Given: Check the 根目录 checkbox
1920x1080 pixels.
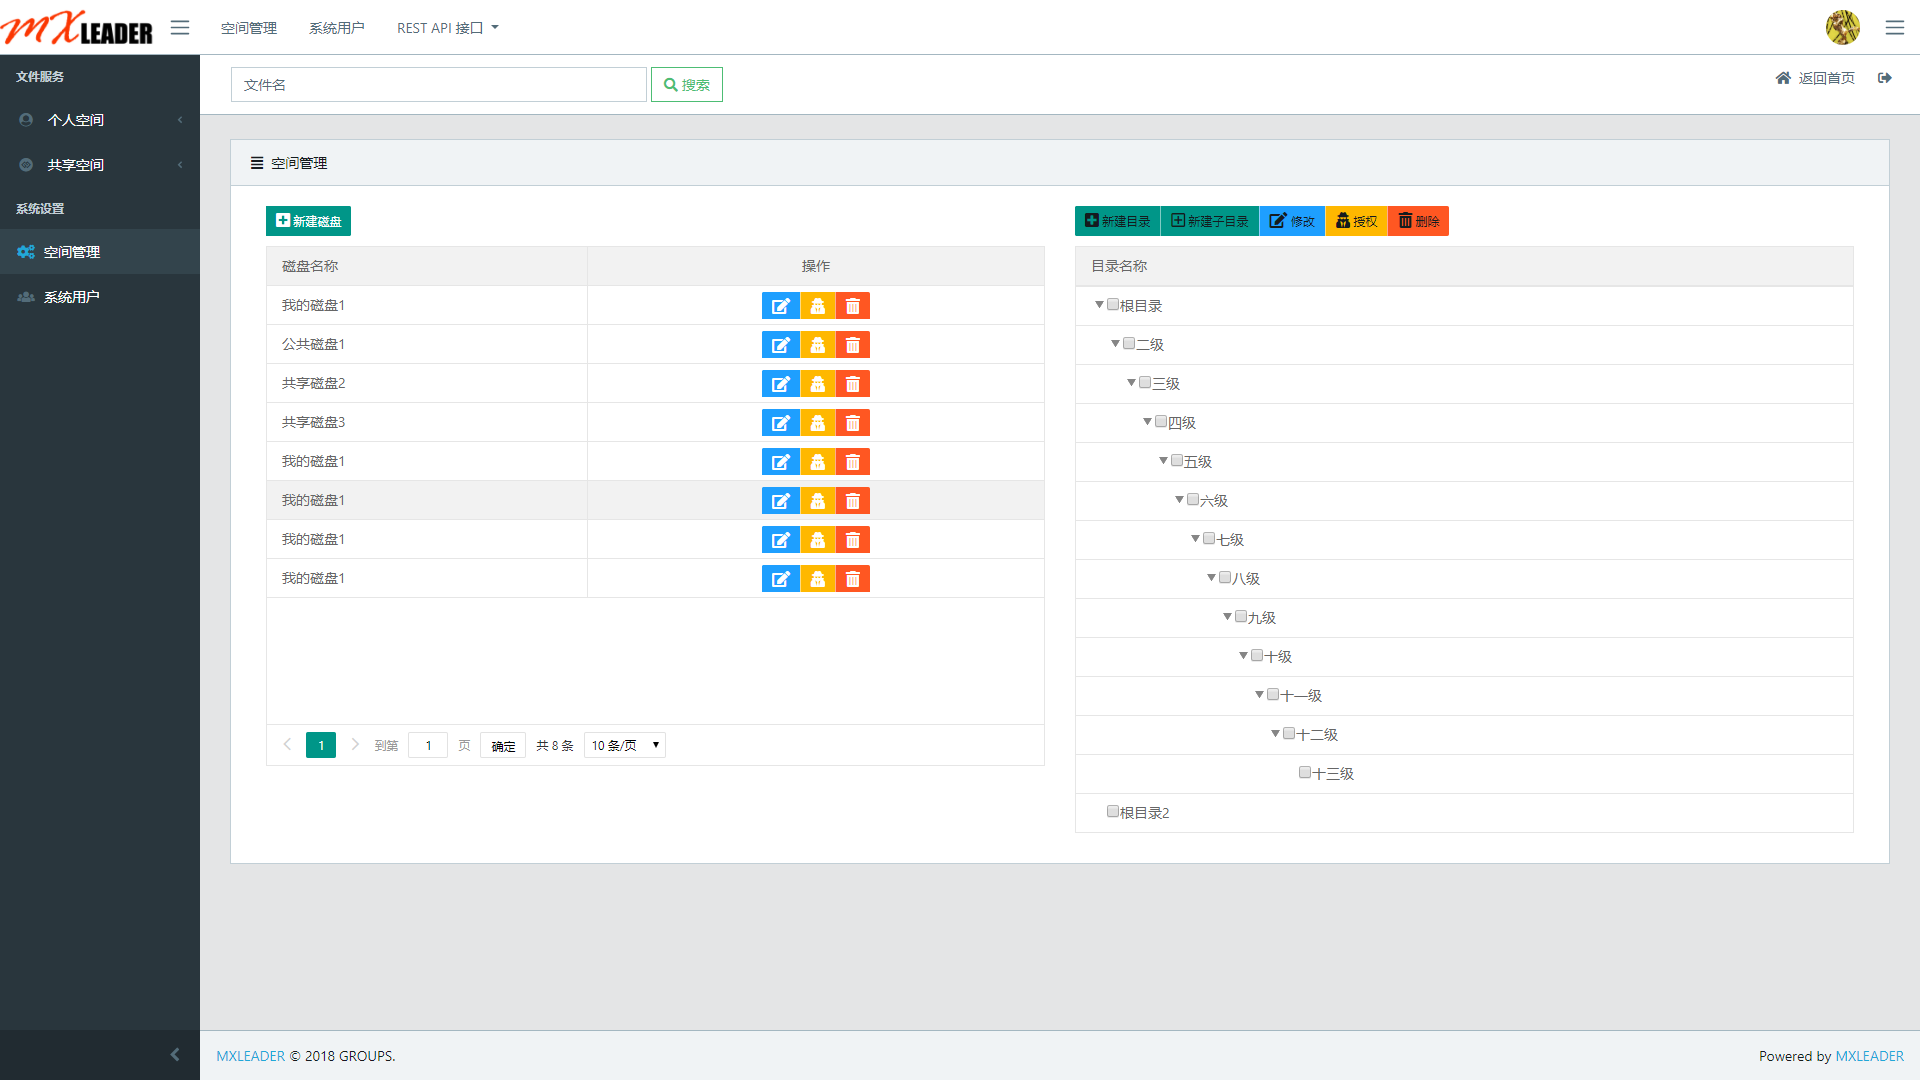Looking at the screenshot, I should coord(1113,305).
